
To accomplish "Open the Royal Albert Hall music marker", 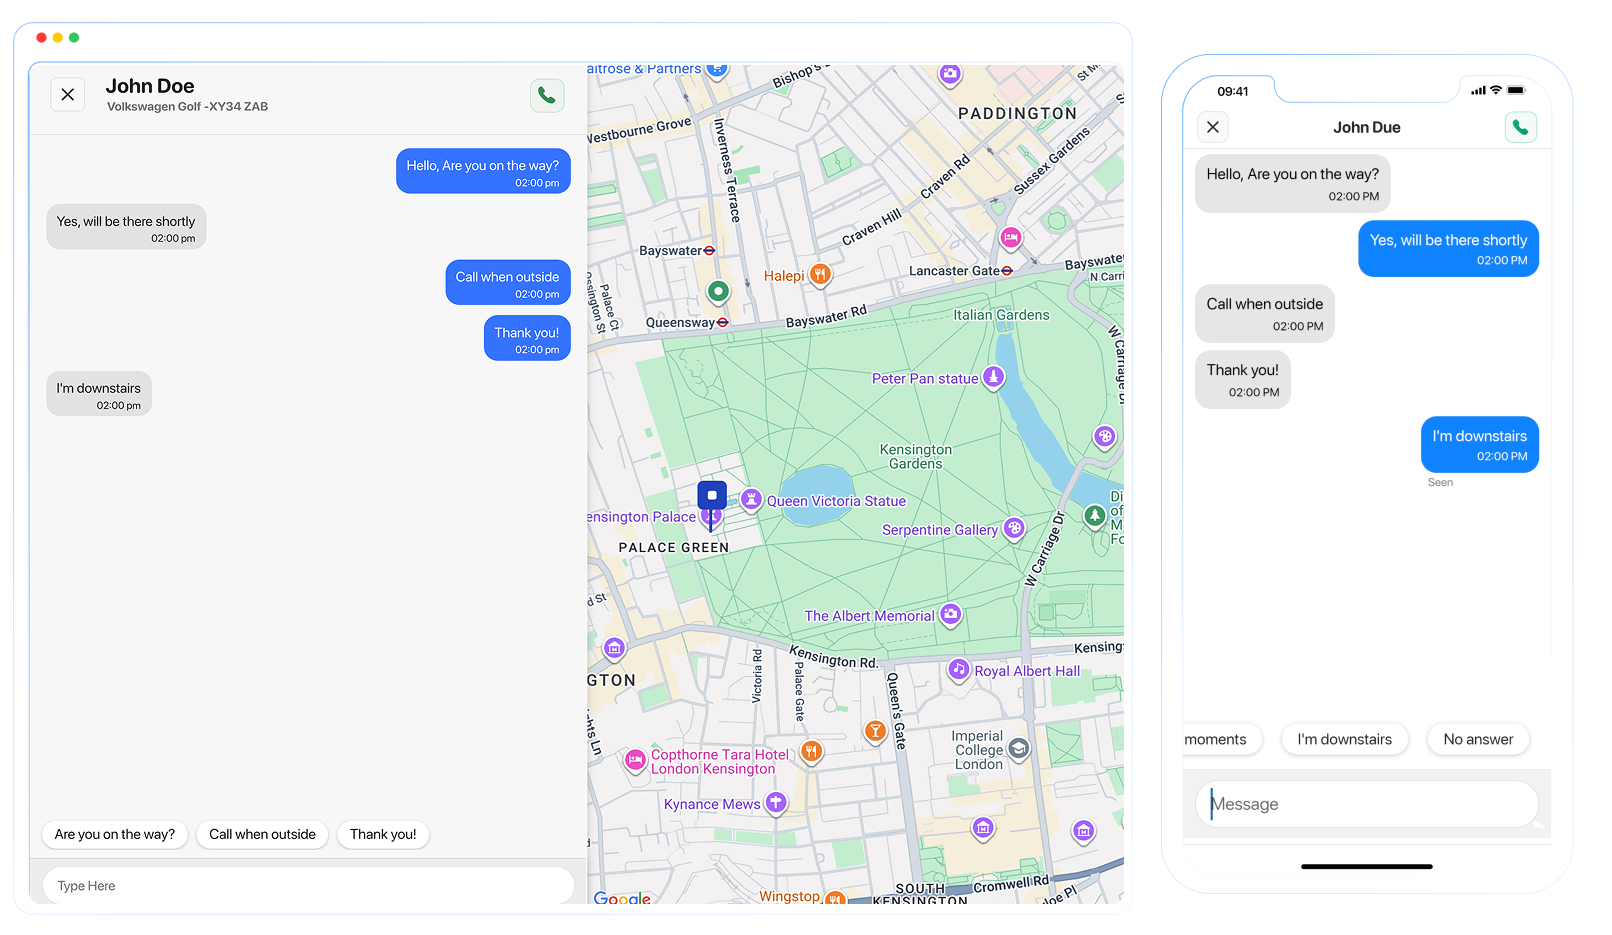I will (x=958, y=671).
